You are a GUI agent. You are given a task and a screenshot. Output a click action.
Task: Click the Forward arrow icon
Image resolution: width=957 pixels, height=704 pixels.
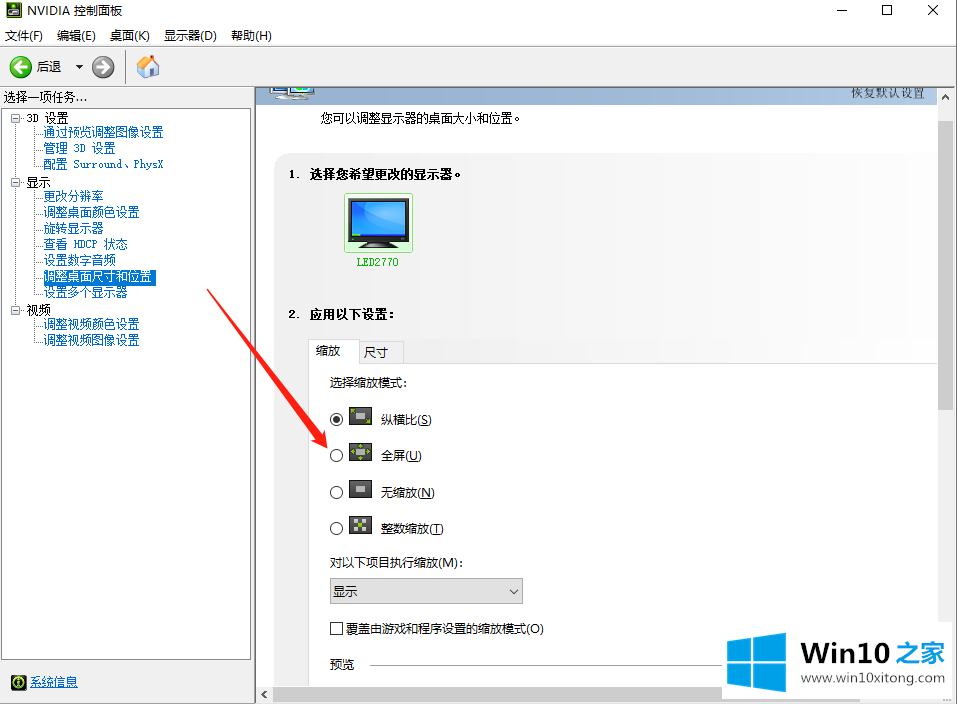(103, 67)
